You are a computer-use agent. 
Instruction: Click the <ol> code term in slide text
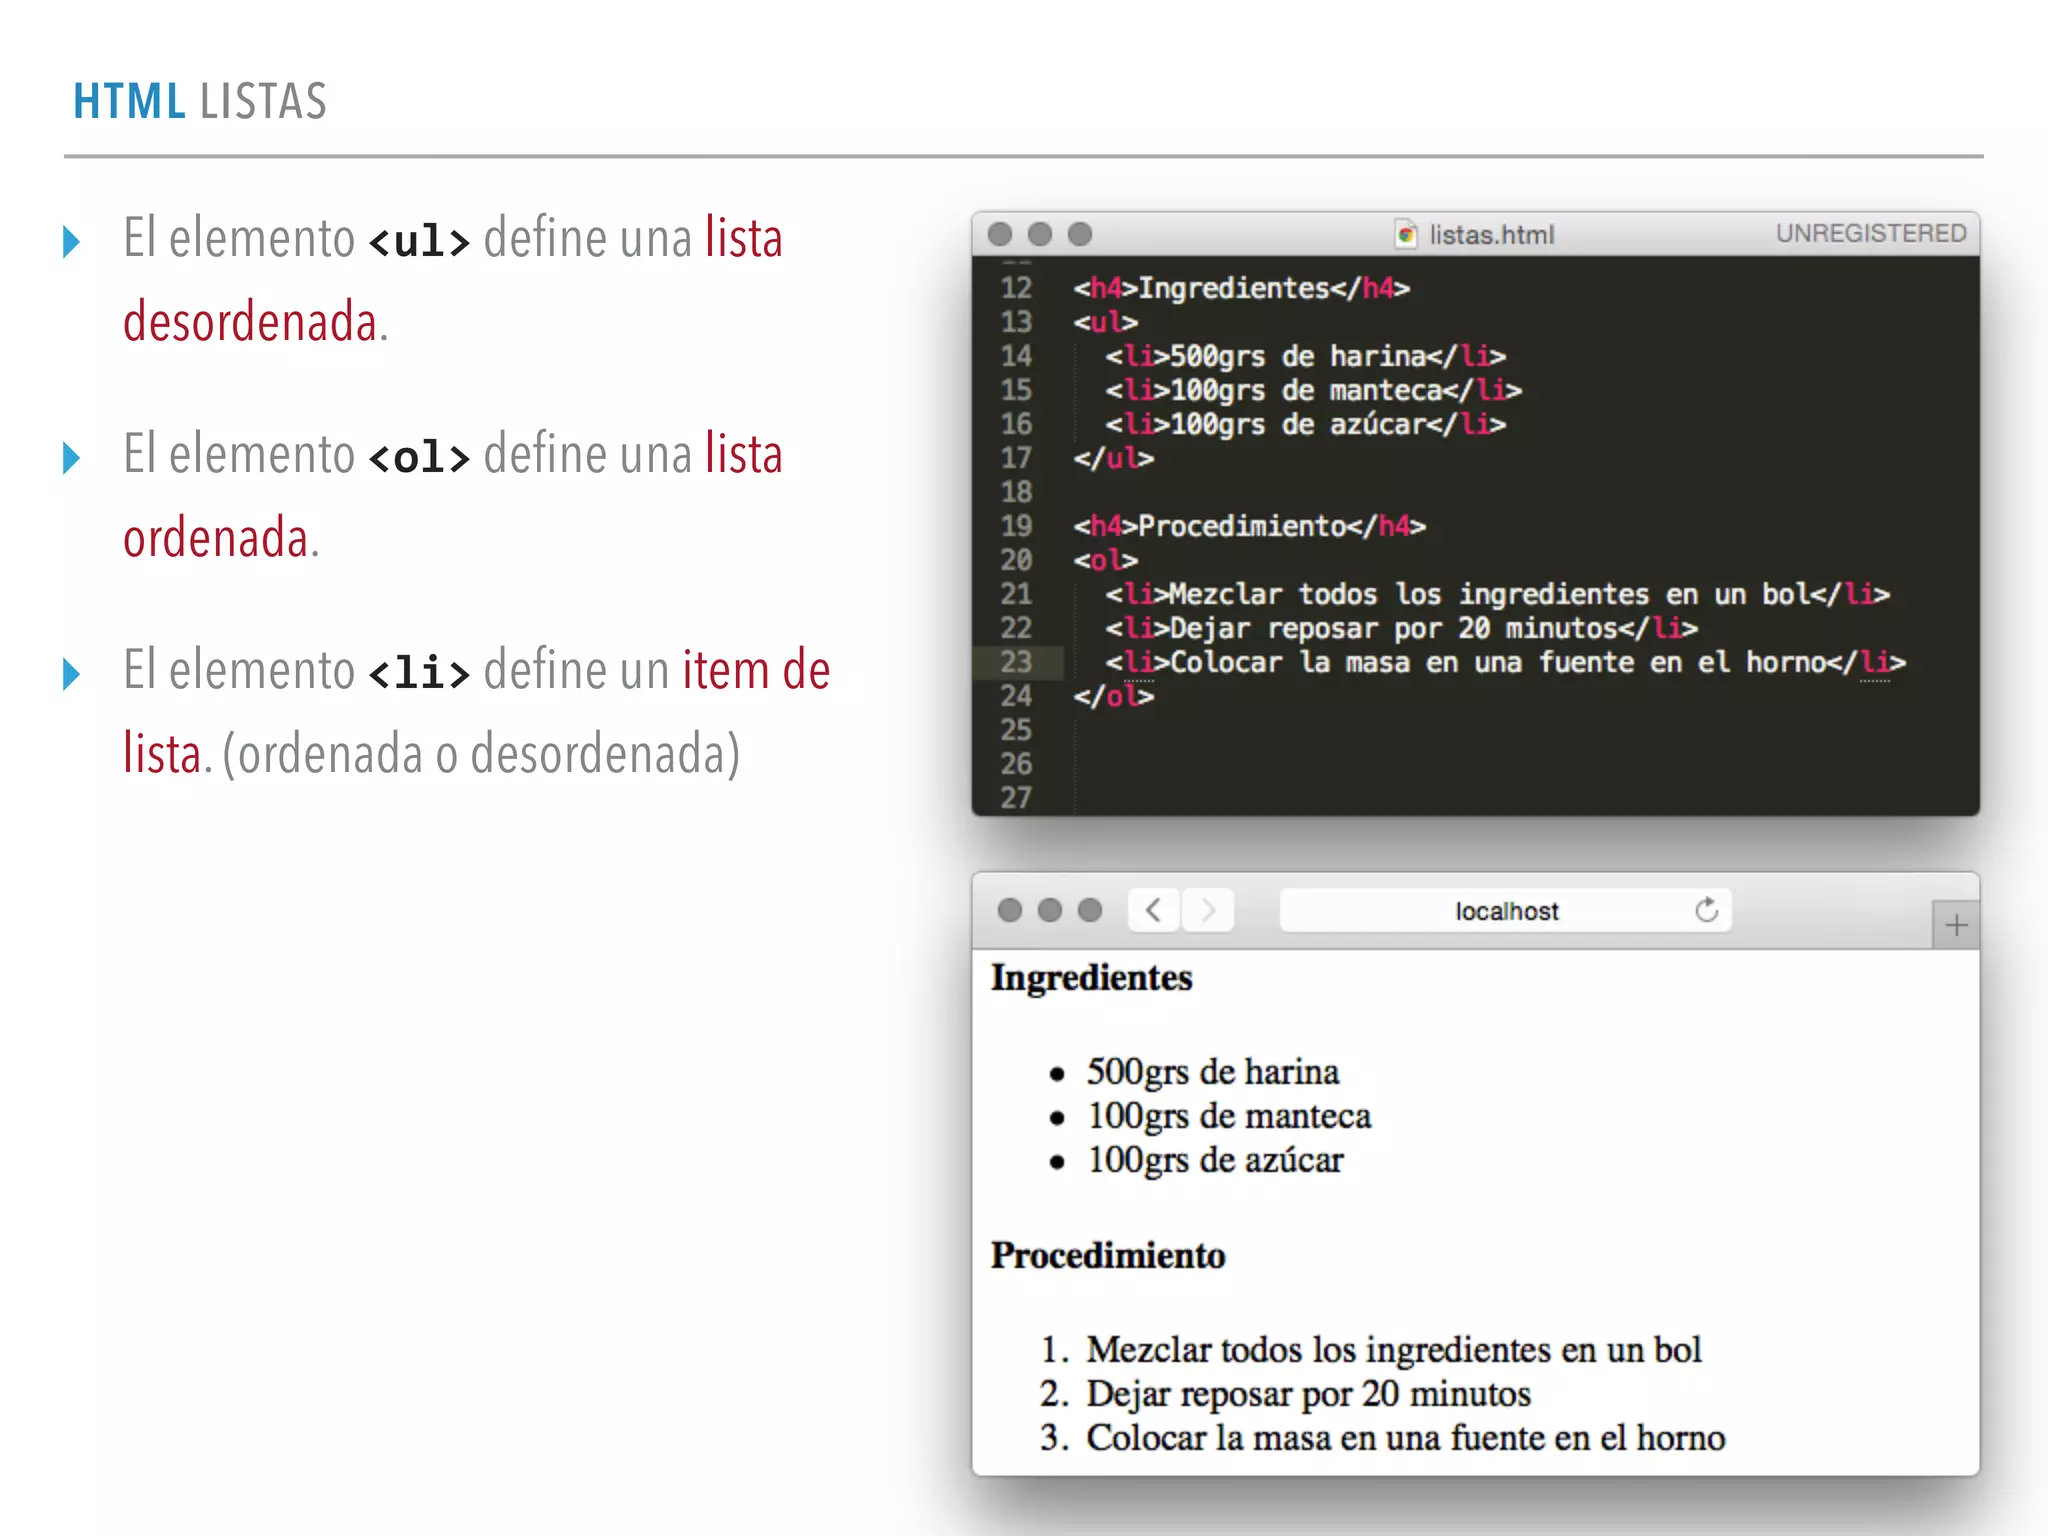[x=419, y=457]
